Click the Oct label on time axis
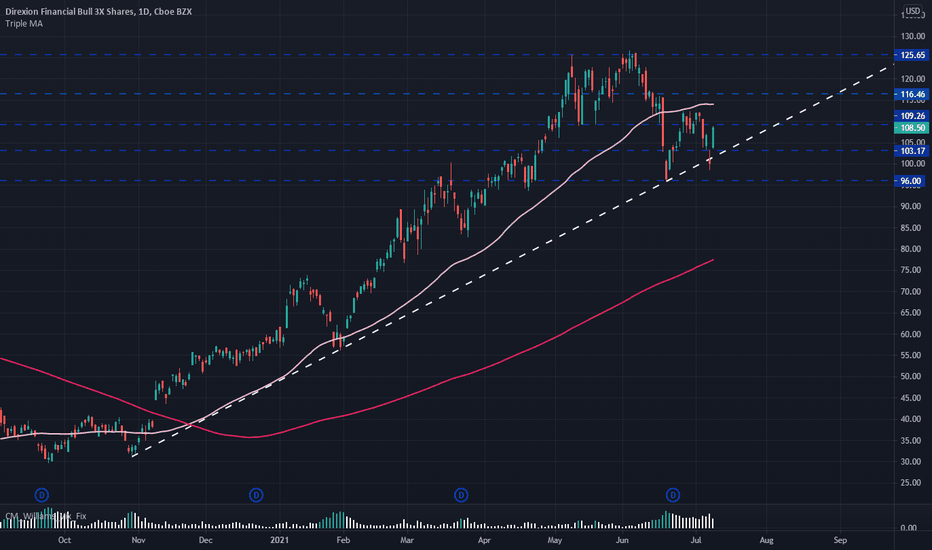This screenshot has width=932, height=550. point(64,540)
